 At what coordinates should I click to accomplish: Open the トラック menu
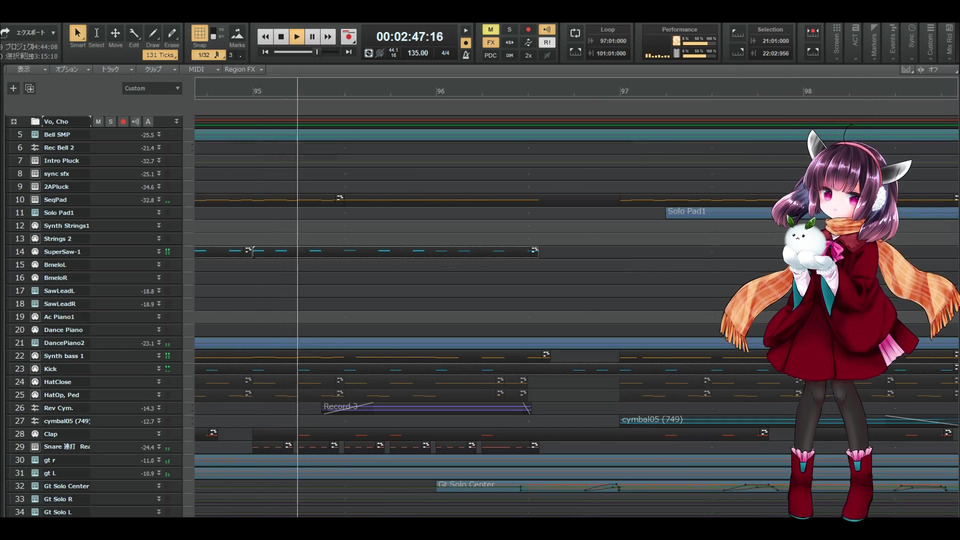[x=114, y=69]
